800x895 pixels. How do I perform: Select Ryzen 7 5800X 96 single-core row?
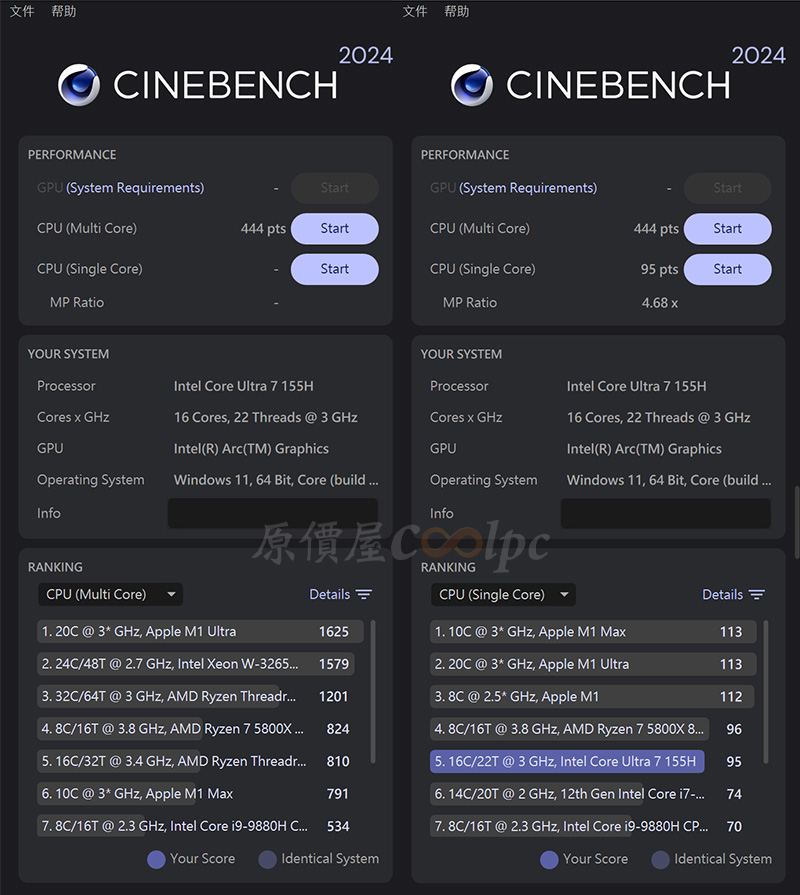click(x=593, y=729)
